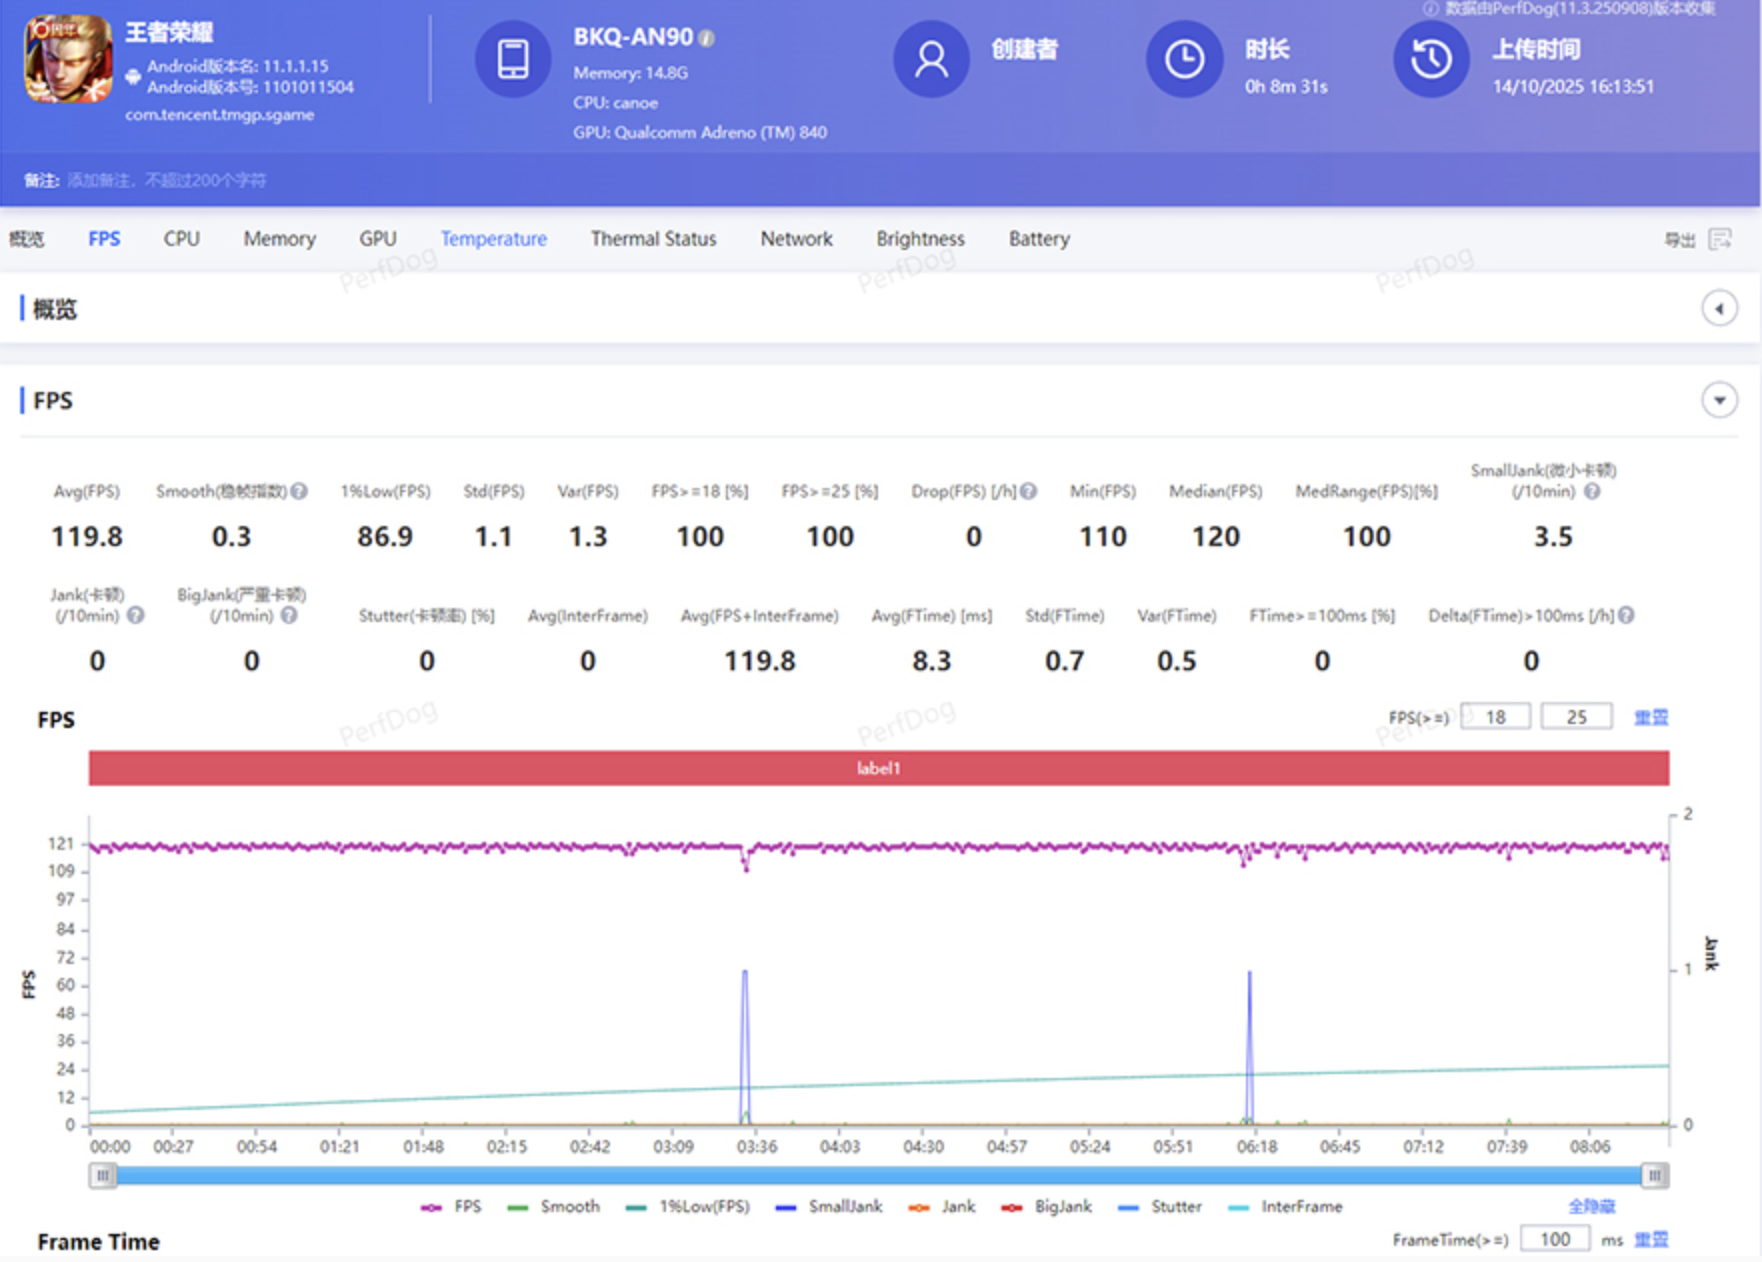Open the Thermal Status tab
Screen dimensions: 1762x1262
(x=654, y=239)
